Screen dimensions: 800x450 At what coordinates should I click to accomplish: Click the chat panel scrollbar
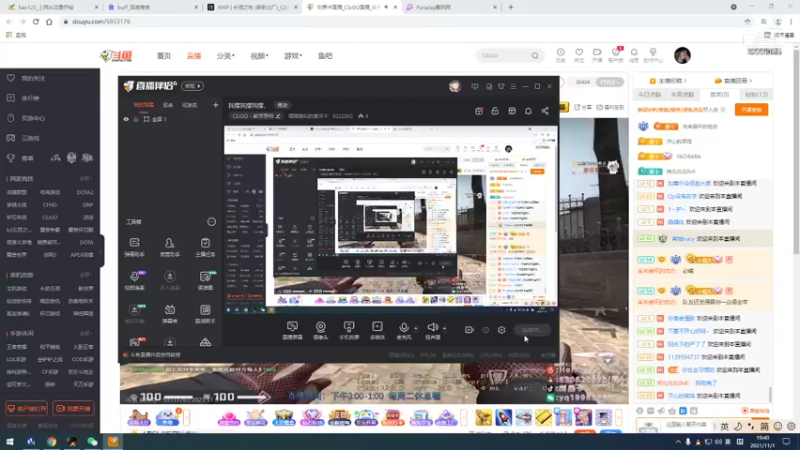click(770, 394)
